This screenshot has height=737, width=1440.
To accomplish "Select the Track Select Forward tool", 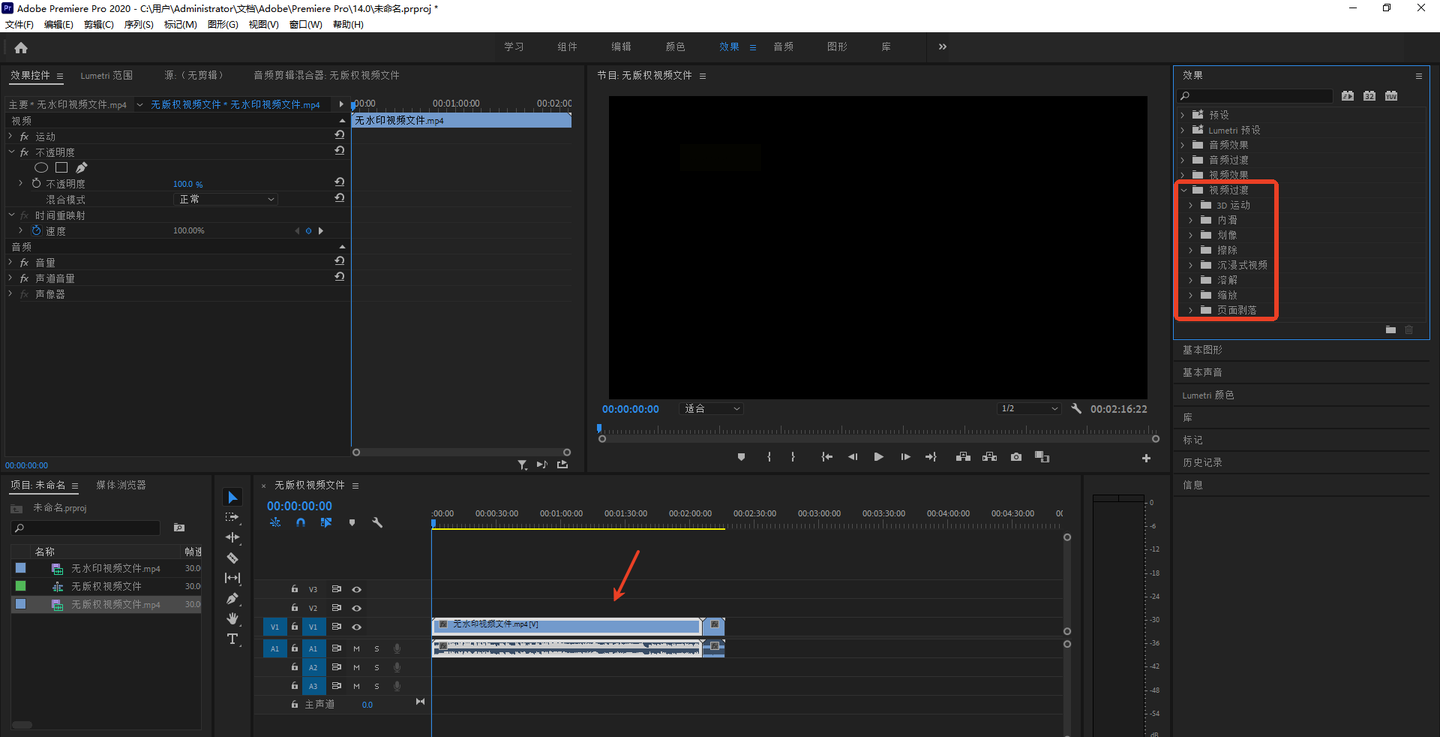I will point(232,517).
